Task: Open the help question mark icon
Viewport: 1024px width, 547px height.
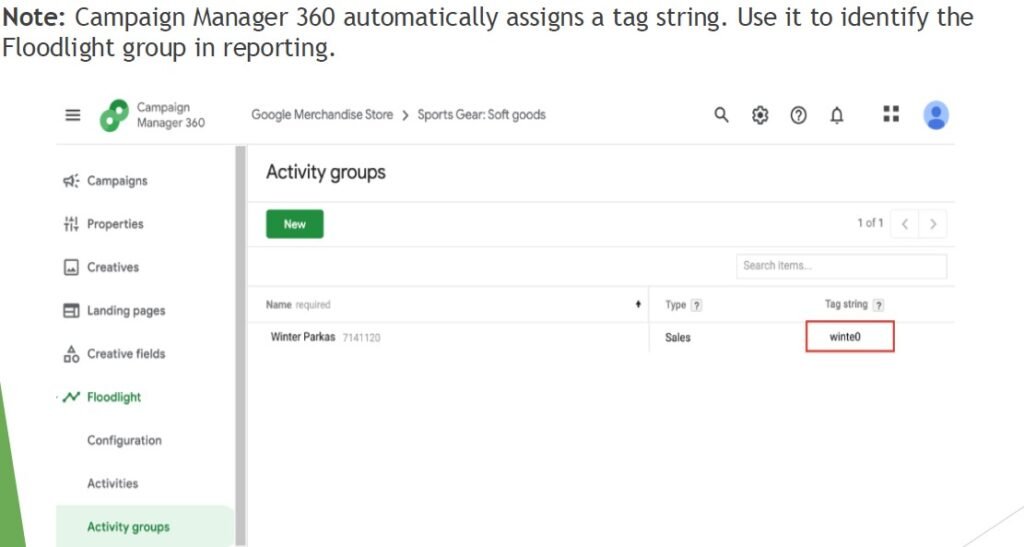Action: point(798,116)
